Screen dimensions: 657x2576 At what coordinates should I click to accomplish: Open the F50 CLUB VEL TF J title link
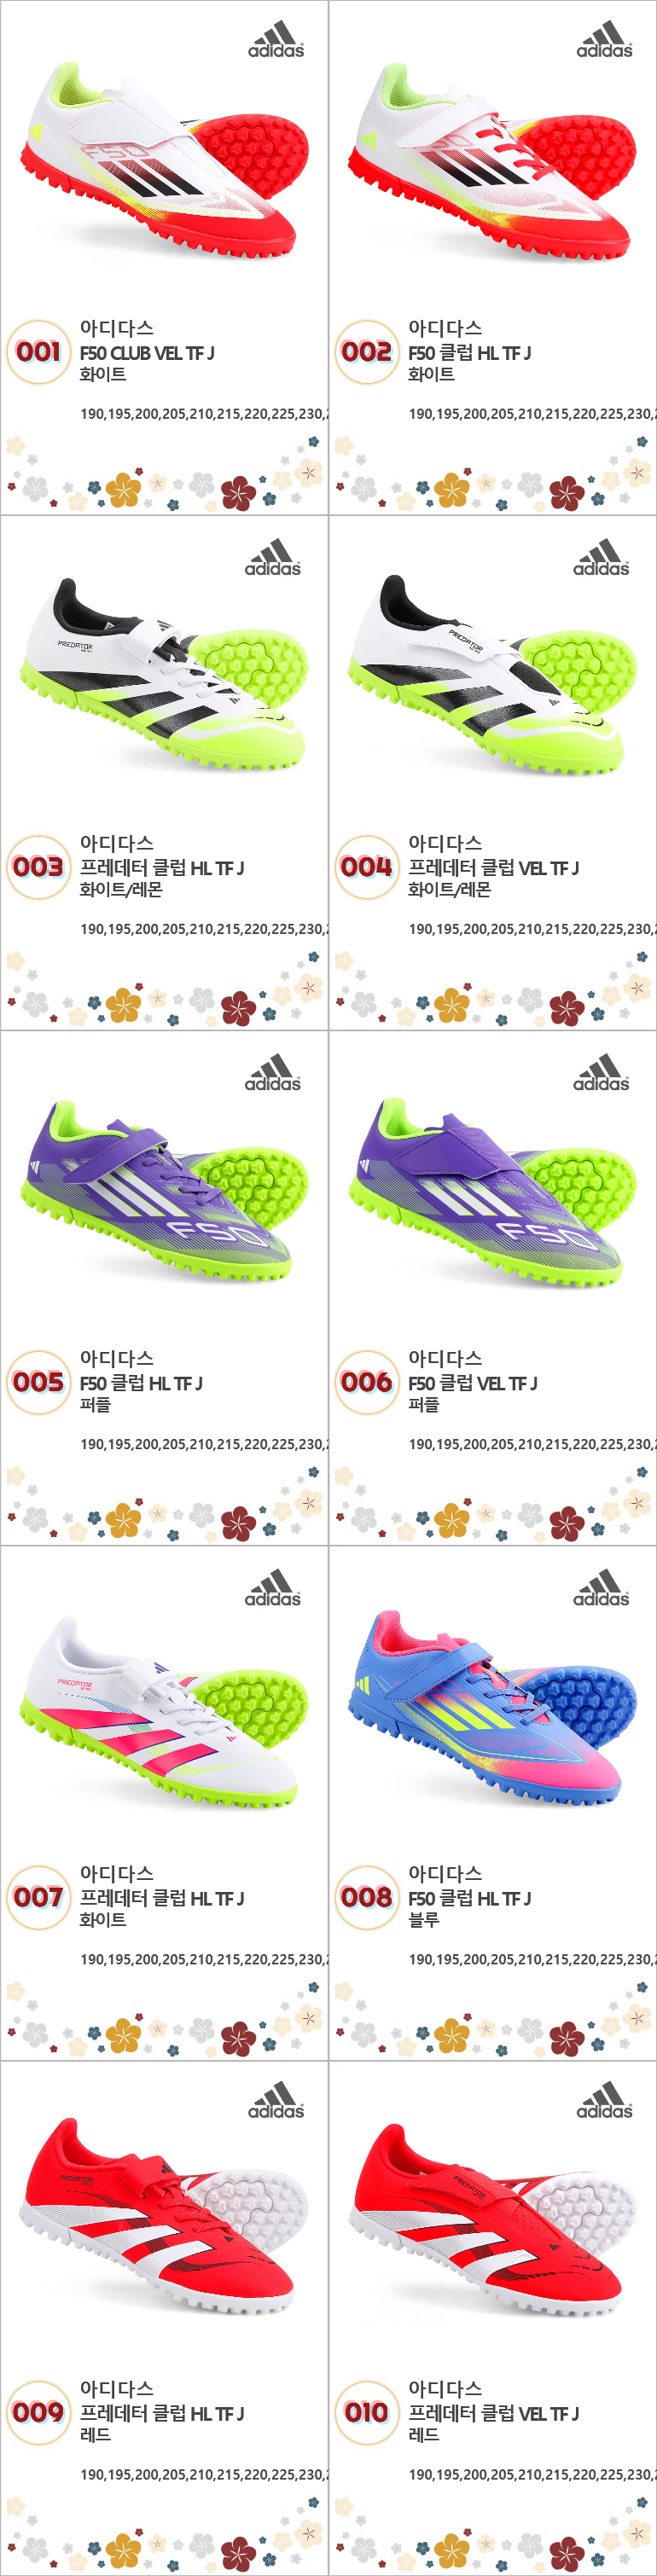[x=147, y=353]
